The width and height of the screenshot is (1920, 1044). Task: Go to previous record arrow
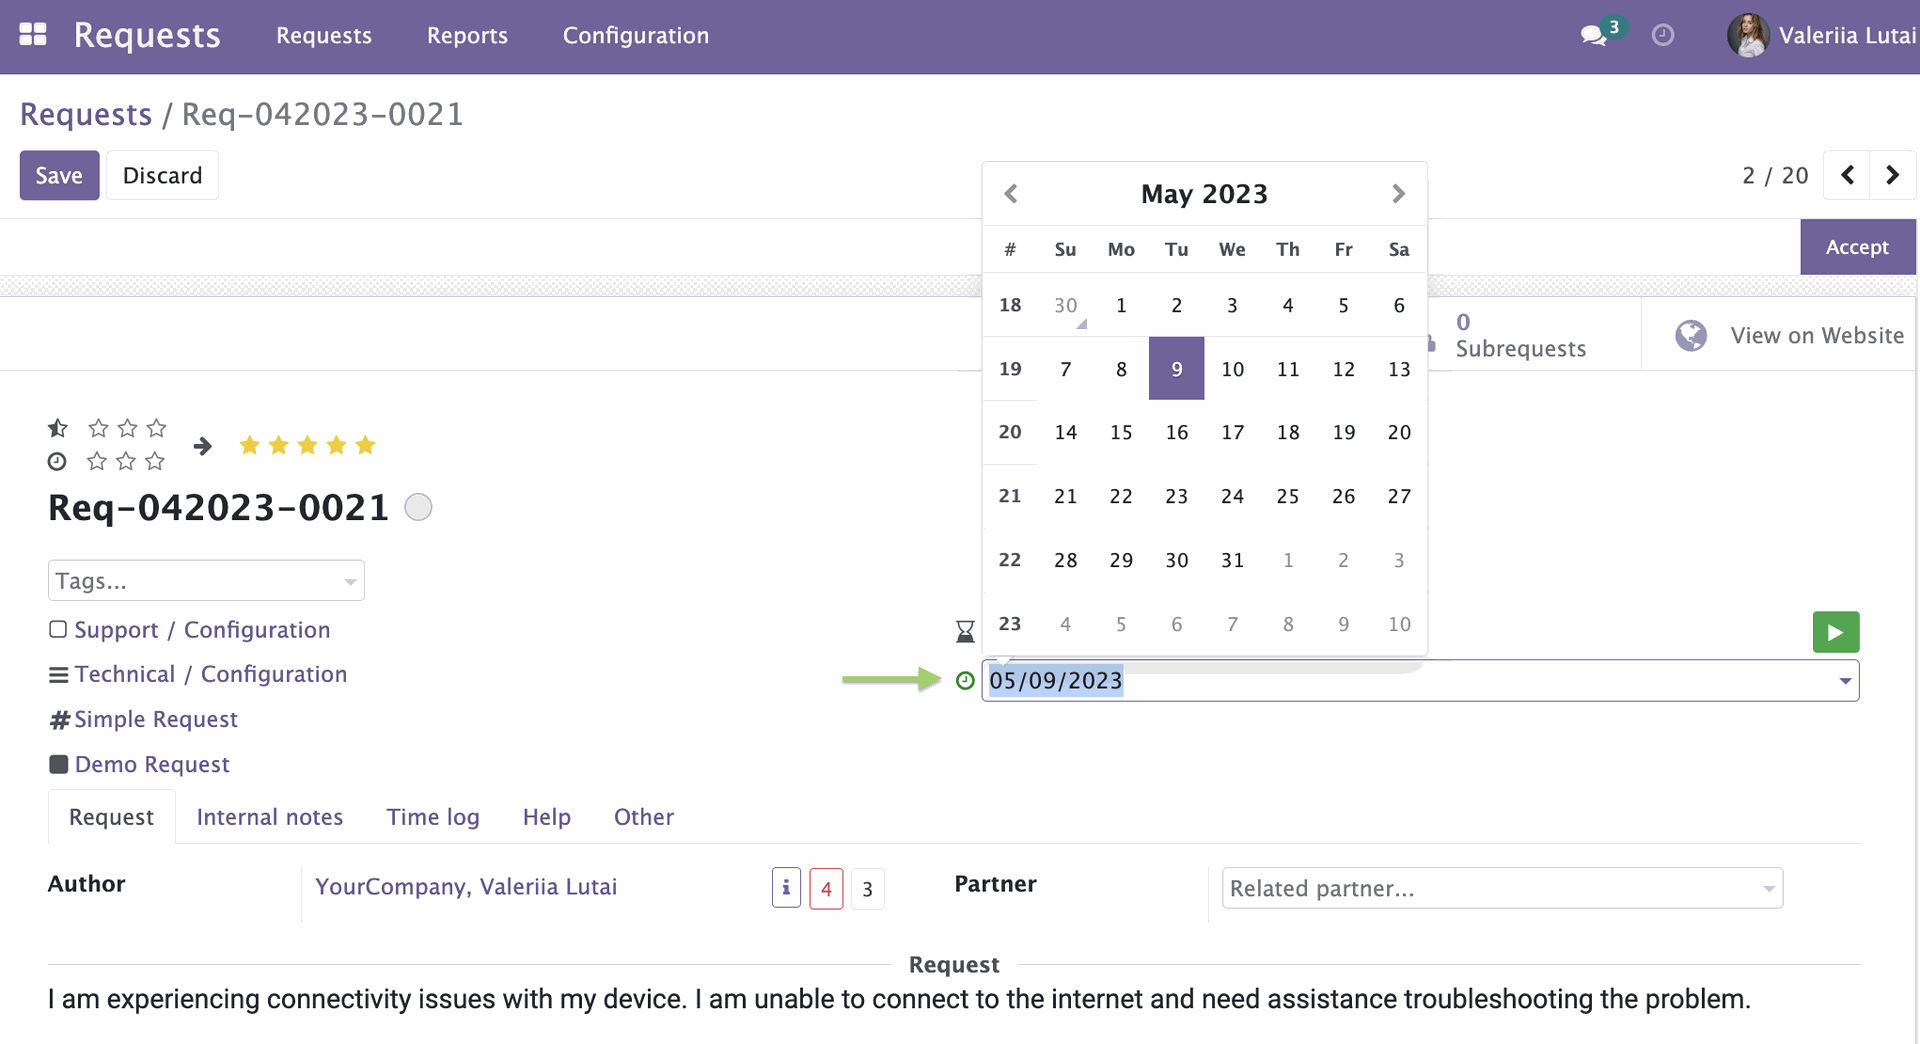[x=1848, y=175]
